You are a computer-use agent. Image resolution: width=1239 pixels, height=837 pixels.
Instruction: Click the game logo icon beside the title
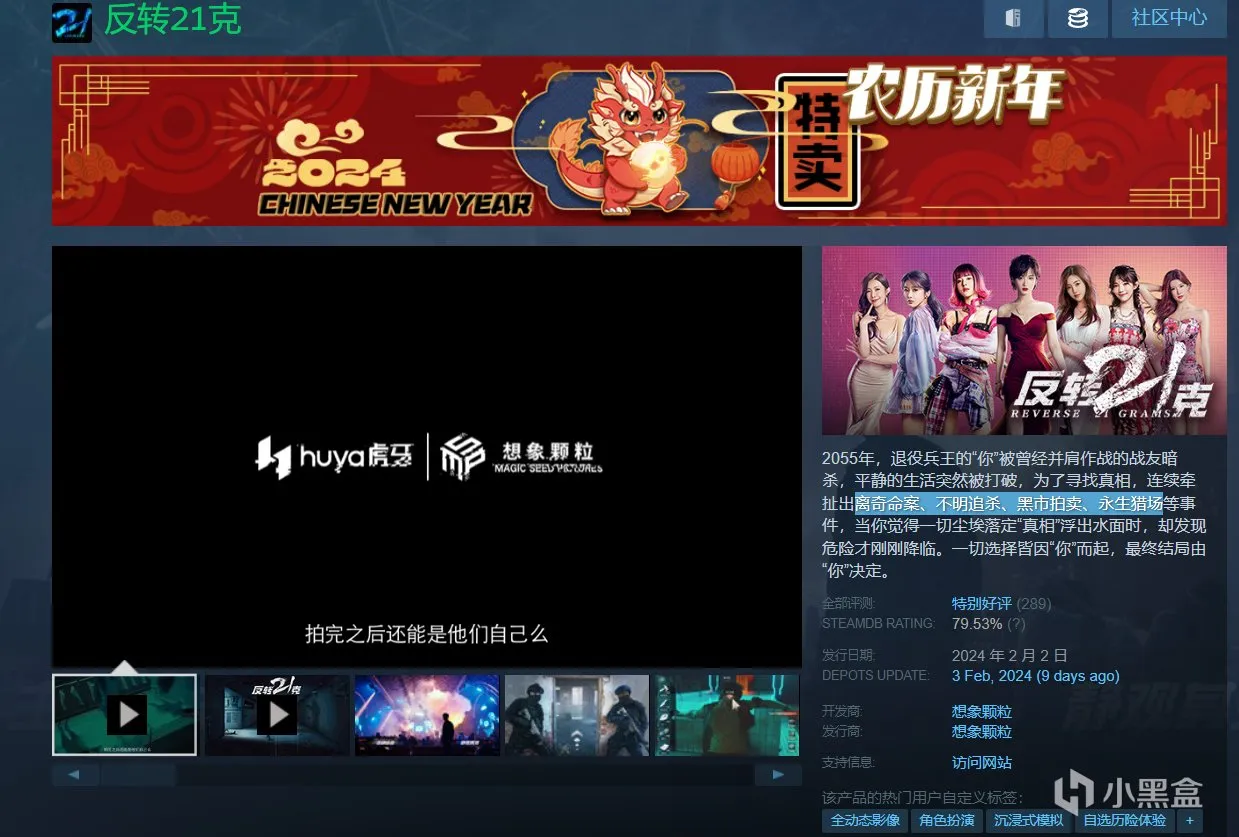click(x=72, y=22)
